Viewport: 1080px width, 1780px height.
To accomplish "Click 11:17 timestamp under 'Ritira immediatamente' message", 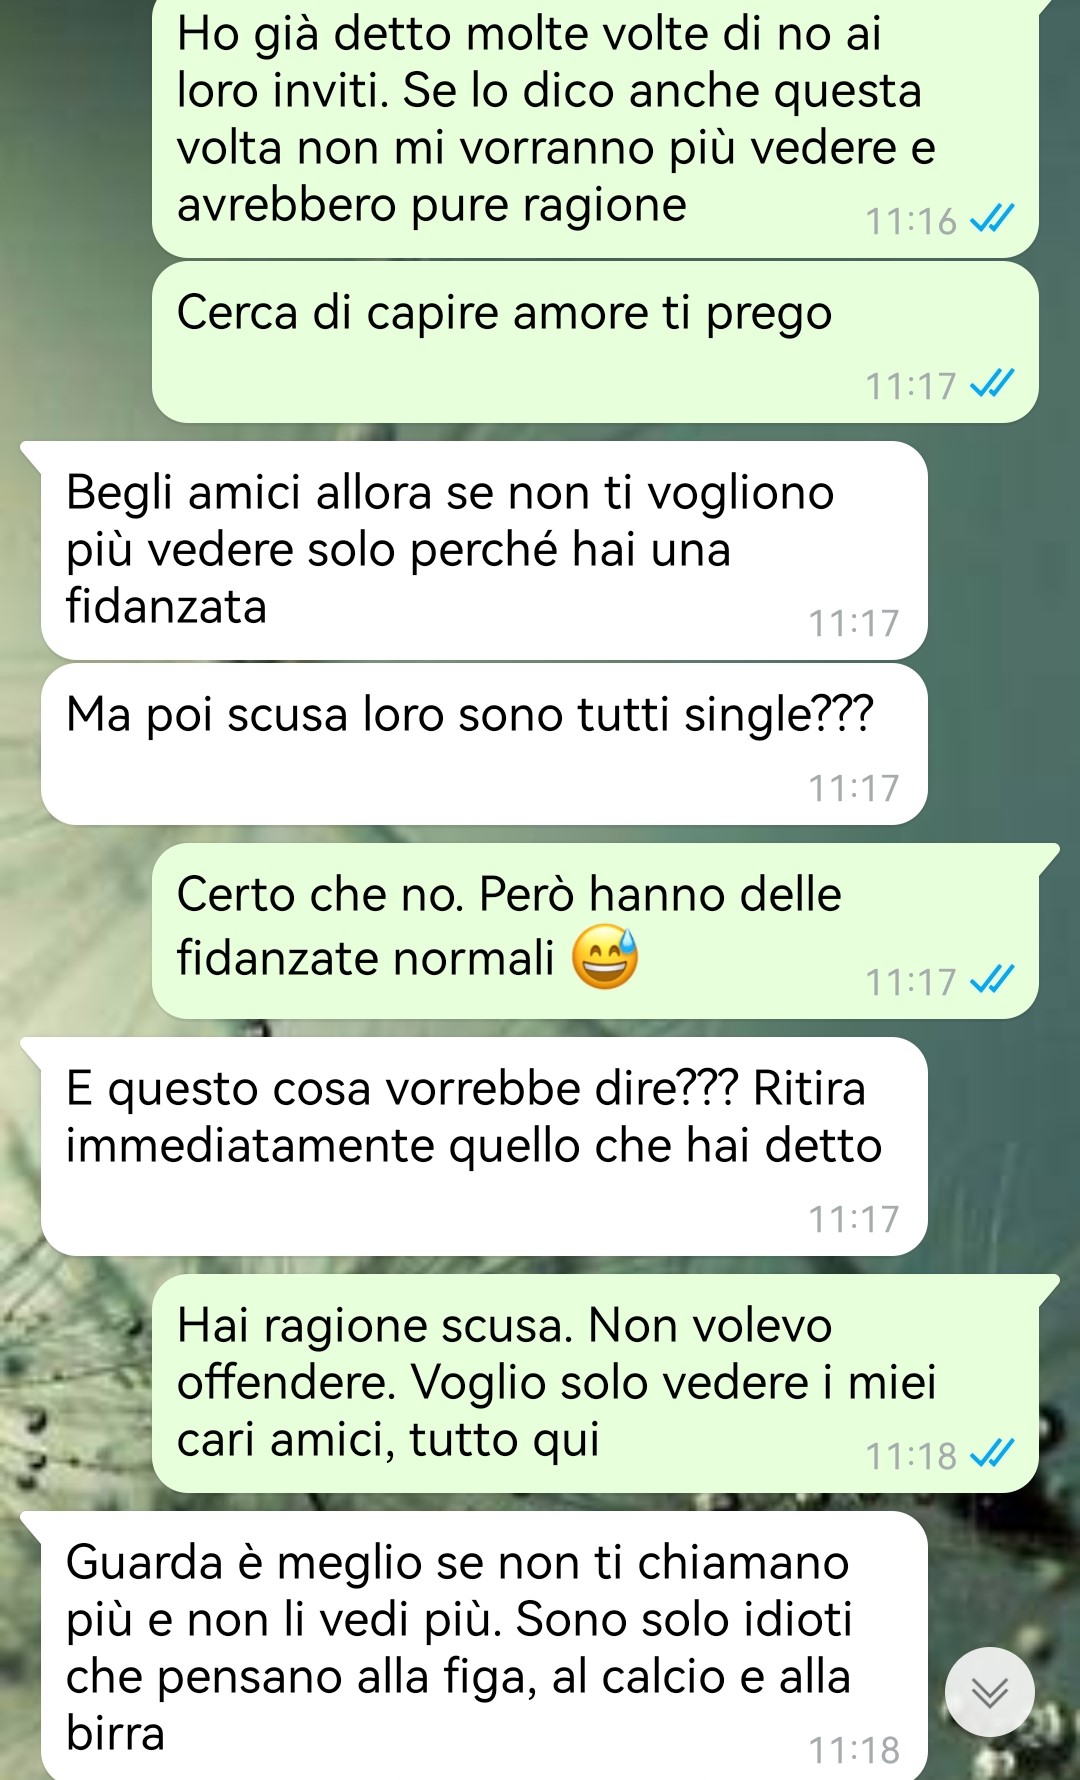I will point(854,1219).
